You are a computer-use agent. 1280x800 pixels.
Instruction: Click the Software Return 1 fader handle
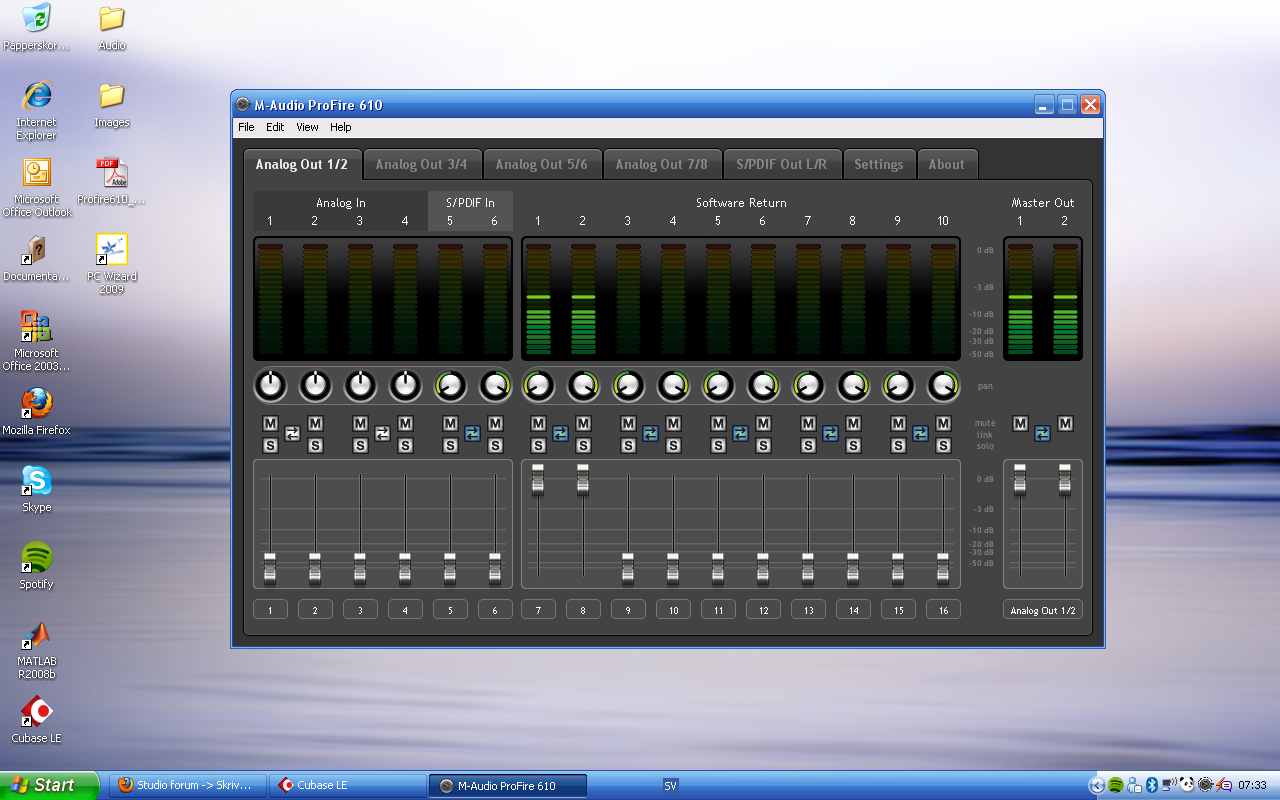click(x=538, y=479)
